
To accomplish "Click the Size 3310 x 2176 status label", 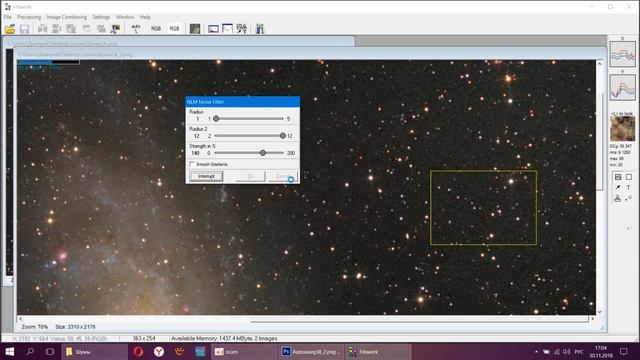I will click(x=76, y=327).
